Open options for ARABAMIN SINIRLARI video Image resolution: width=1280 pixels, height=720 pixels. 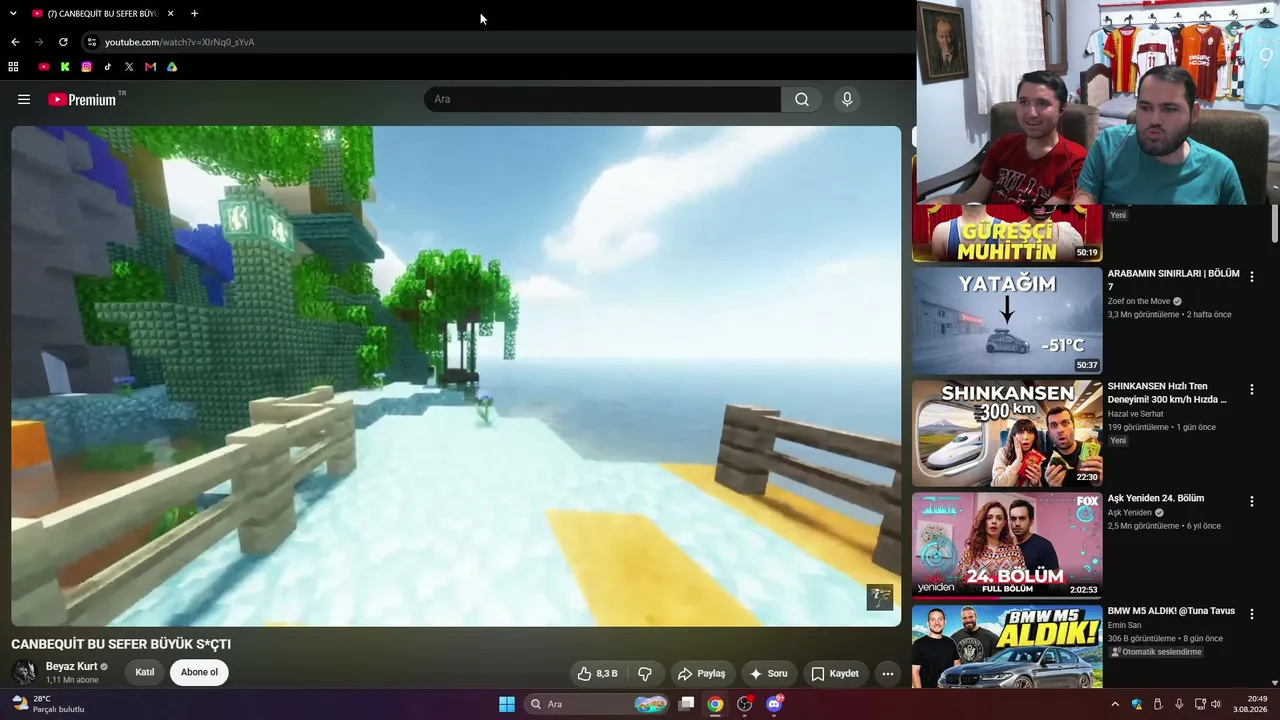tap(1251, 277)
